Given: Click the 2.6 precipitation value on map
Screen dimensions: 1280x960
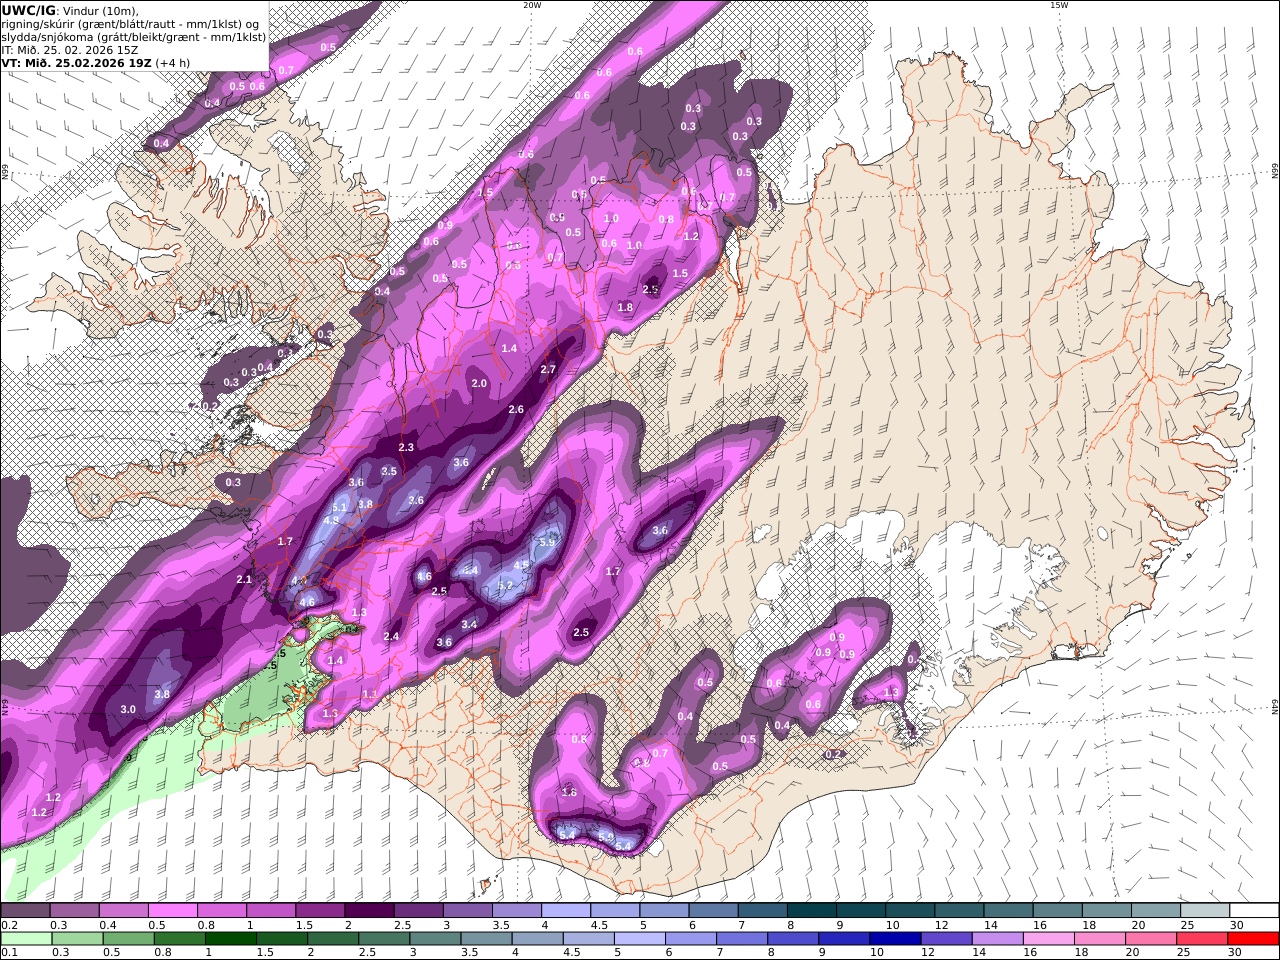Looking at the screenshot, I should point(516,409).
